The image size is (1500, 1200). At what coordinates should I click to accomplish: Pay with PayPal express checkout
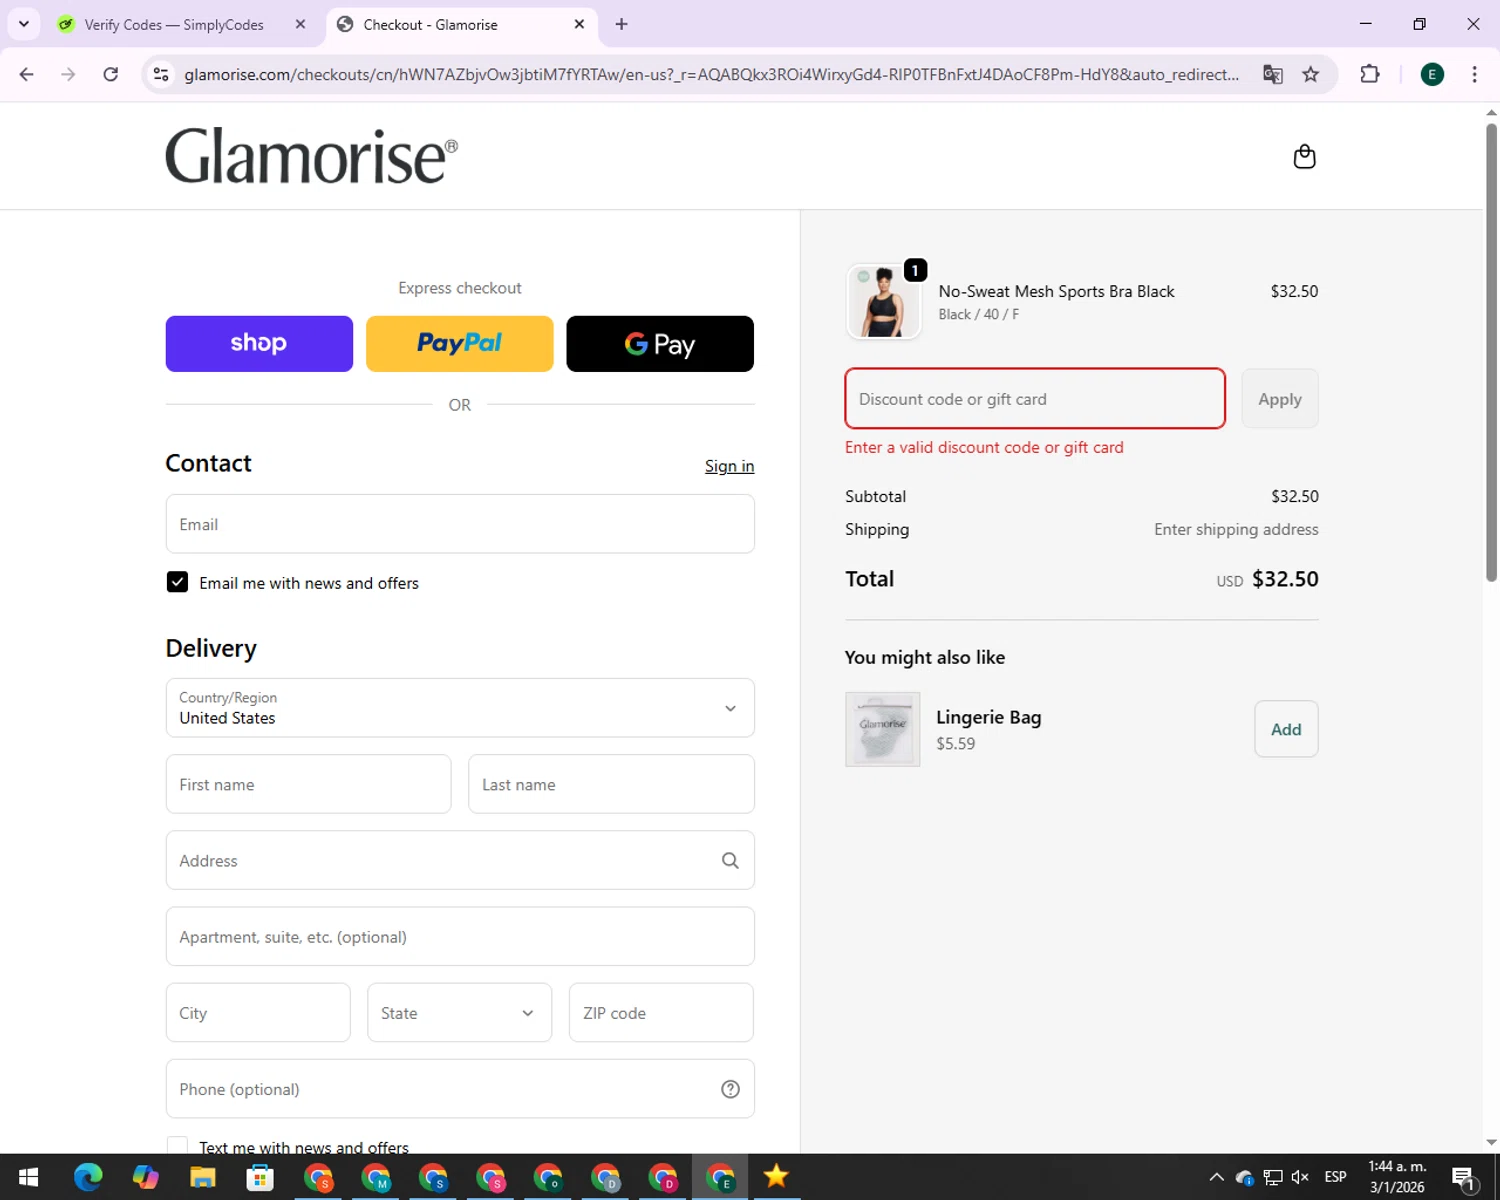pos(459,344)
